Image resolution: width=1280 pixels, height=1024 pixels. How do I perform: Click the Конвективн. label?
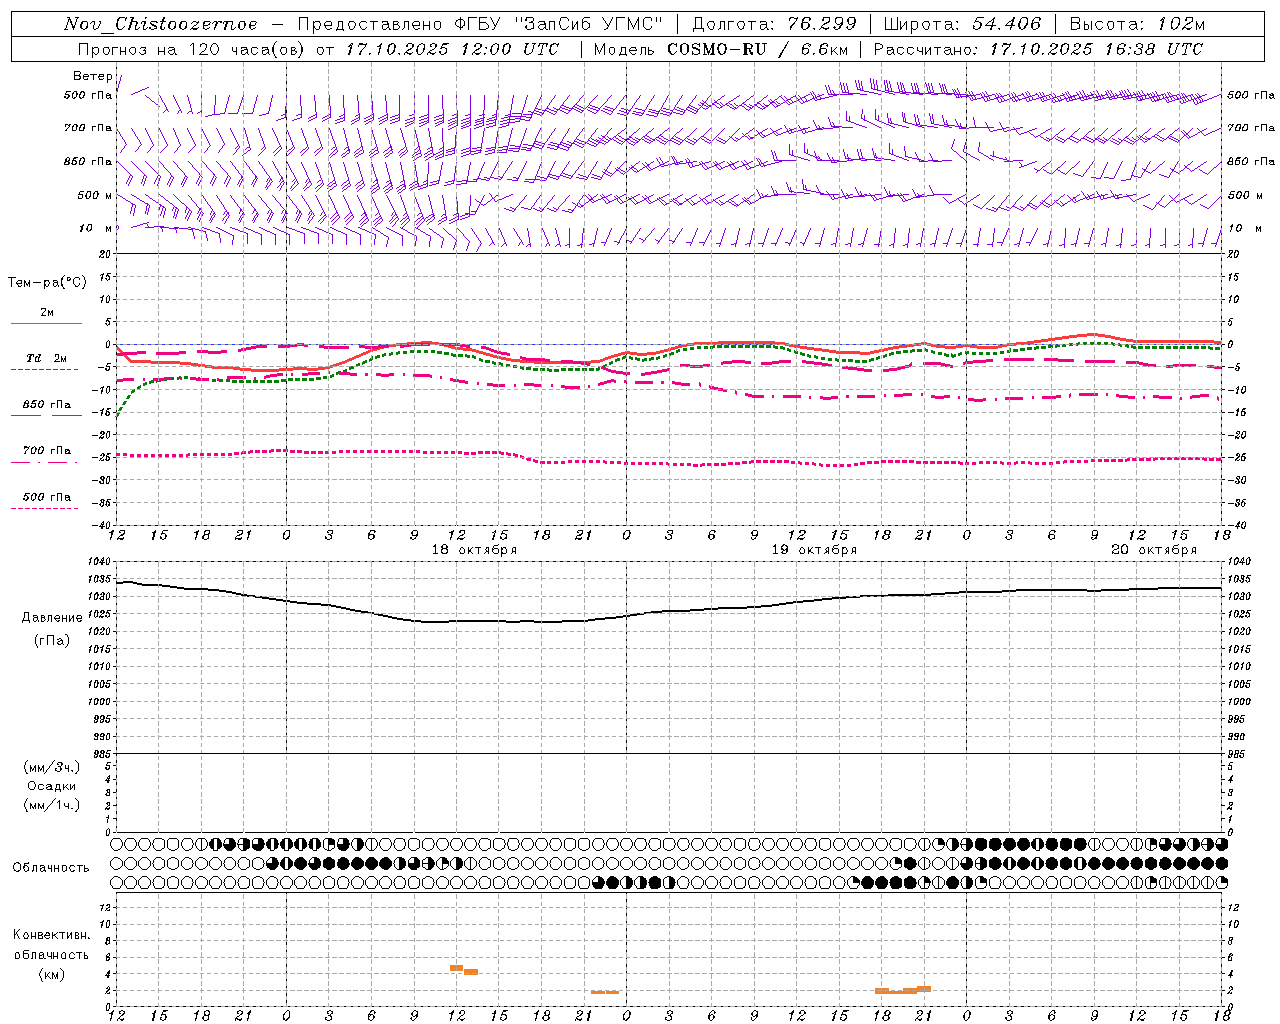pos(51,935)
